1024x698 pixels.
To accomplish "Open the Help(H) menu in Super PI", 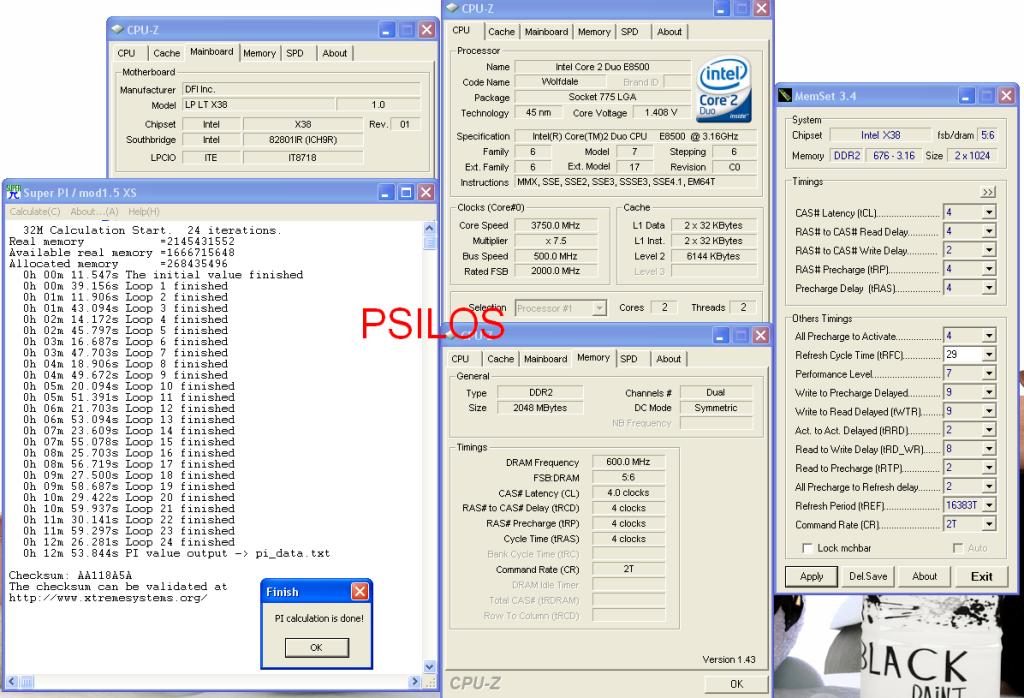I will click(144, 212).
